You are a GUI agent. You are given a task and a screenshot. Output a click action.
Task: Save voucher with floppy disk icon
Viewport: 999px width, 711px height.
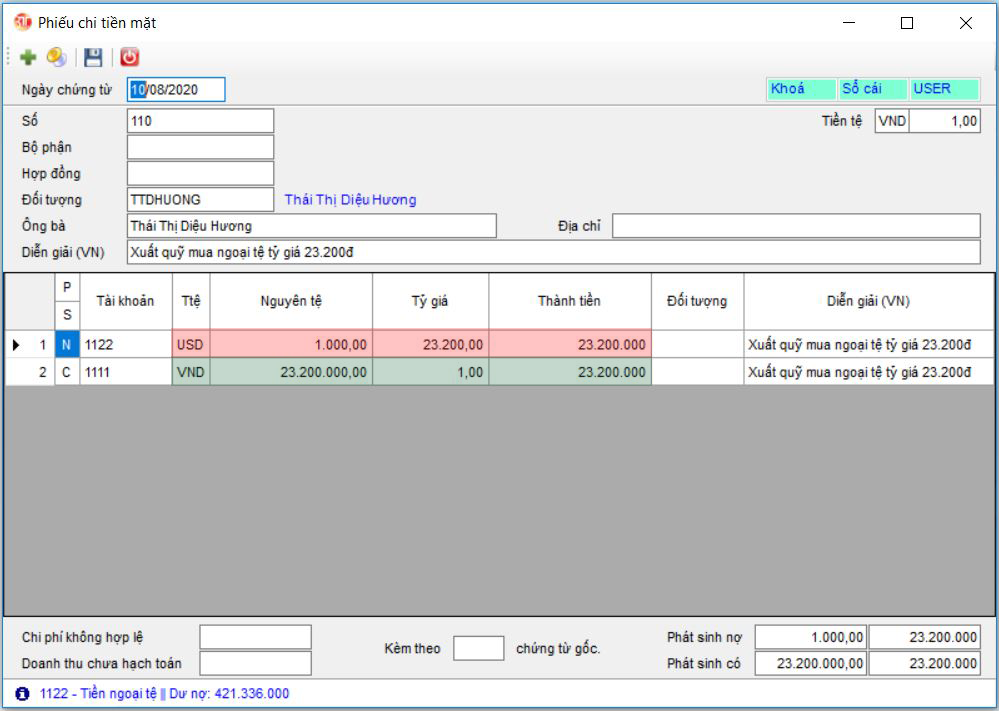(93, 58)
